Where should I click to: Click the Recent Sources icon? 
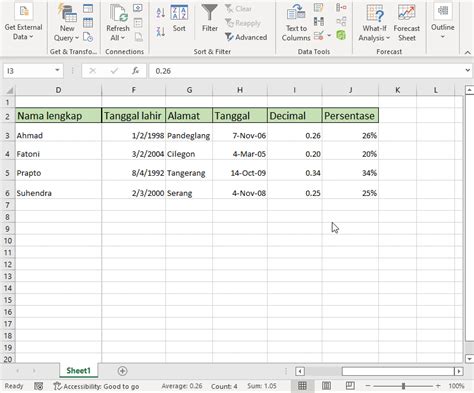[x=88, y=37]
